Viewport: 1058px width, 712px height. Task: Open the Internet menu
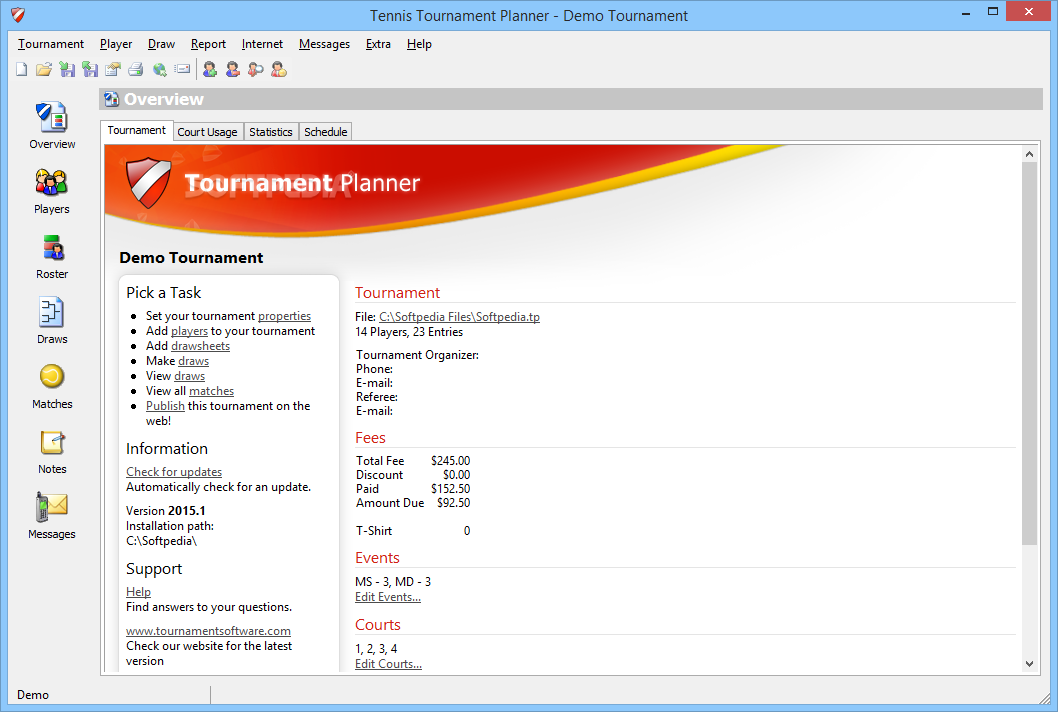262,44
